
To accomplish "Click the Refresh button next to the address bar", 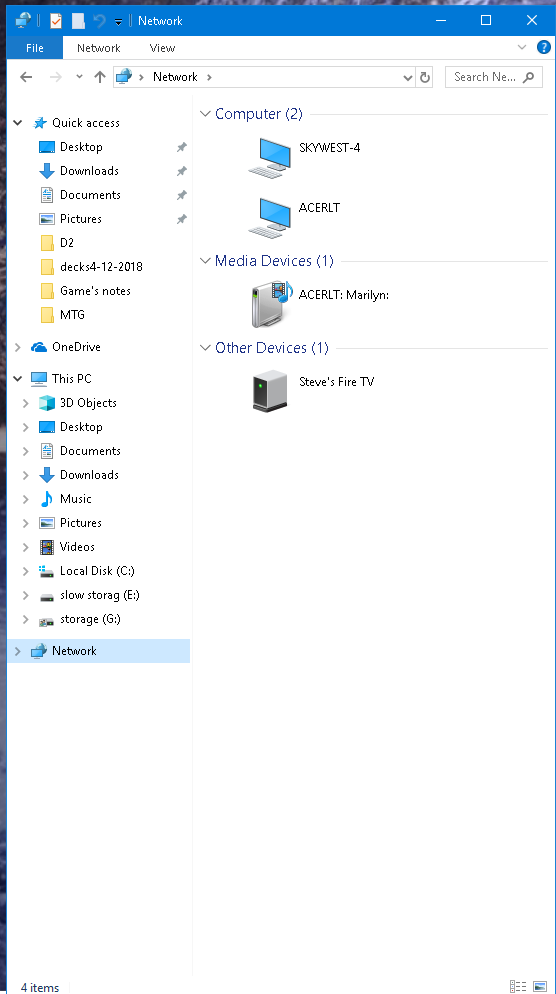I will [425, 77].
